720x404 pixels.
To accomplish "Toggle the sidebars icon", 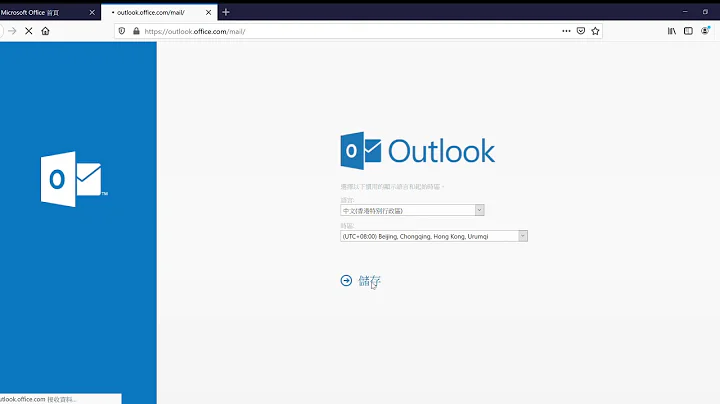I will (x=688, y=31).
